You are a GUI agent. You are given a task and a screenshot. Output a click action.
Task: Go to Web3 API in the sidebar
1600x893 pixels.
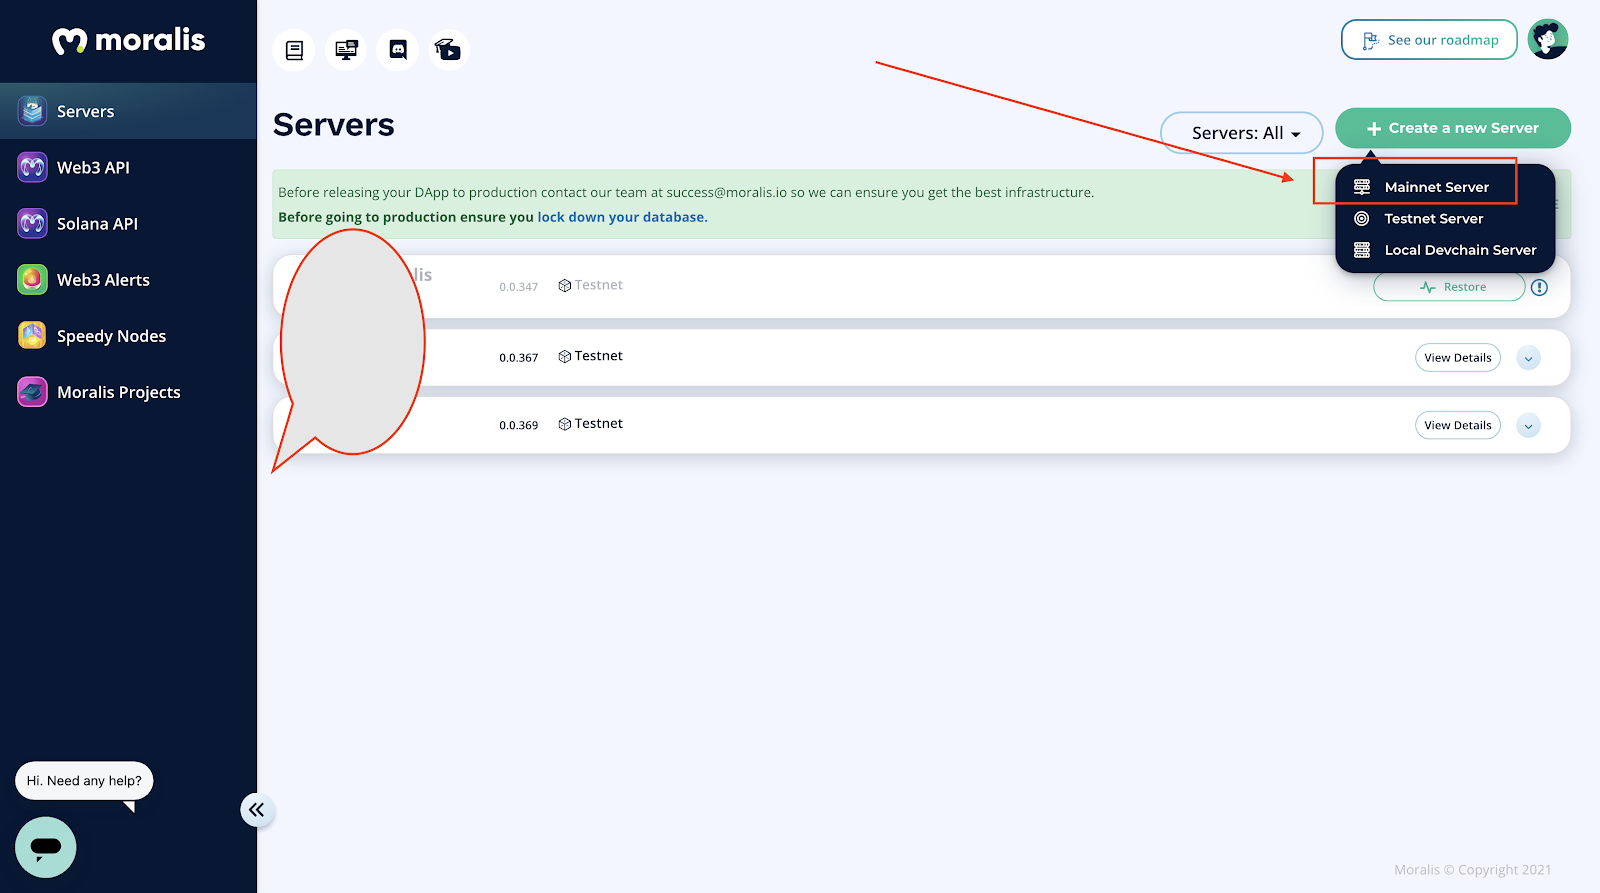pyautogui.click(x=128, y=167)
